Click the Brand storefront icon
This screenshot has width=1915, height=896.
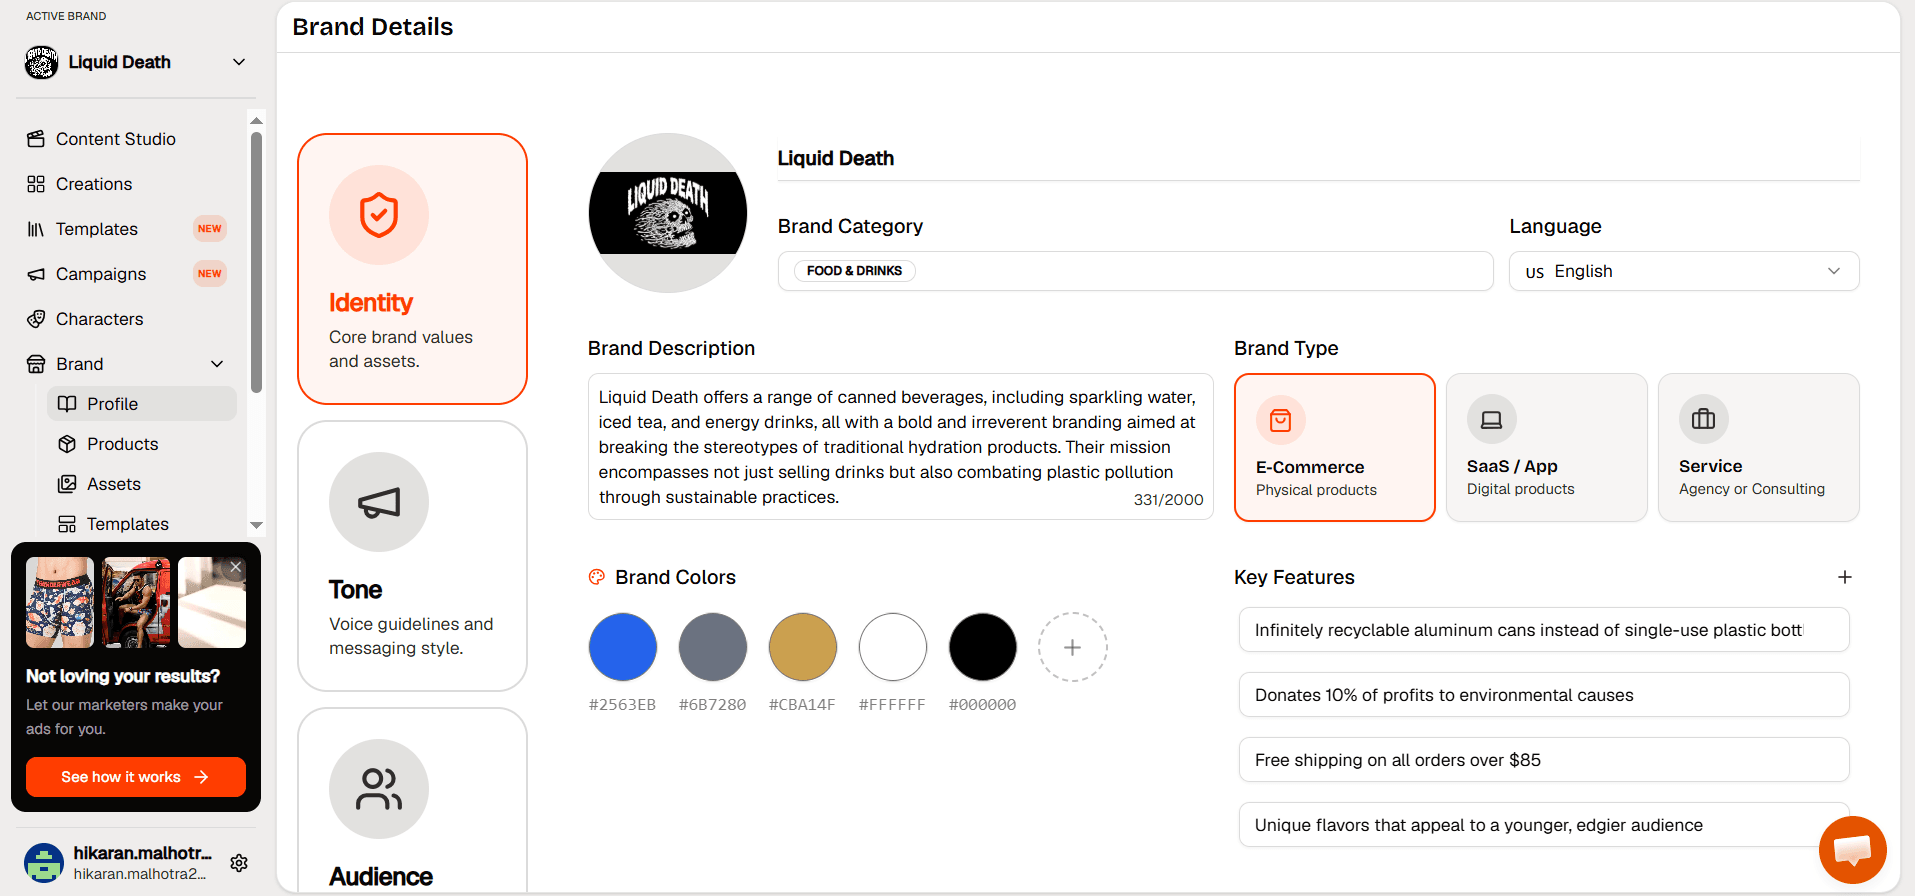pyautogui.click(x=36, y=364)
